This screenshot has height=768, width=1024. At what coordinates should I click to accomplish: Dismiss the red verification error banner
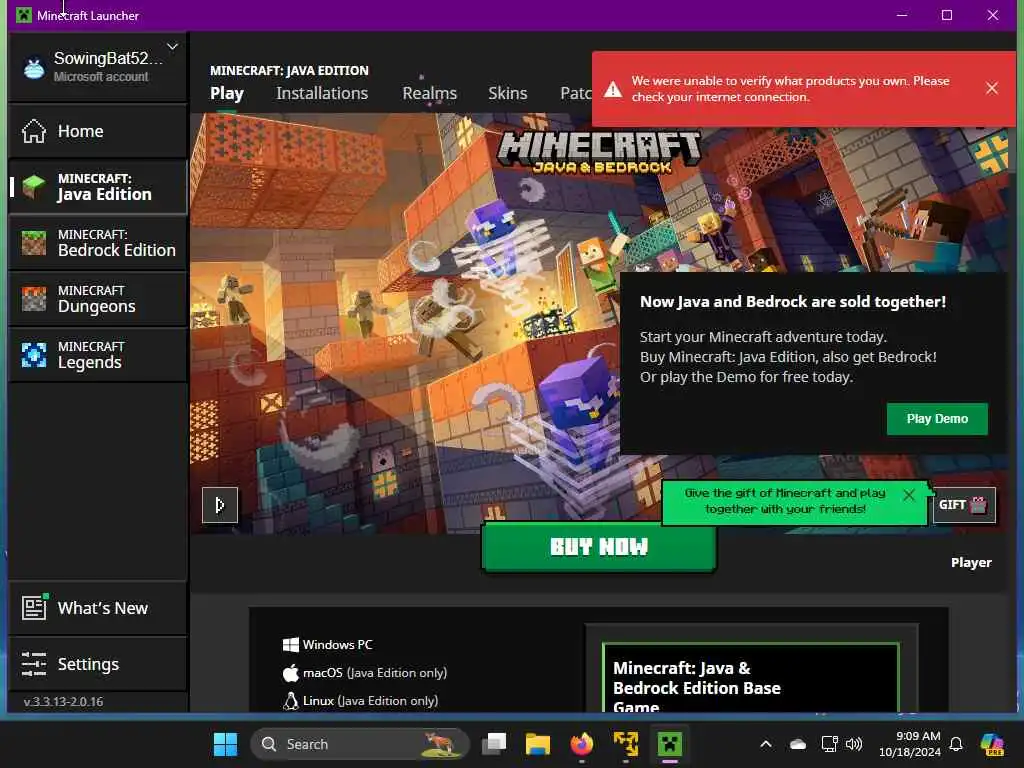click(x=991, y=88)
